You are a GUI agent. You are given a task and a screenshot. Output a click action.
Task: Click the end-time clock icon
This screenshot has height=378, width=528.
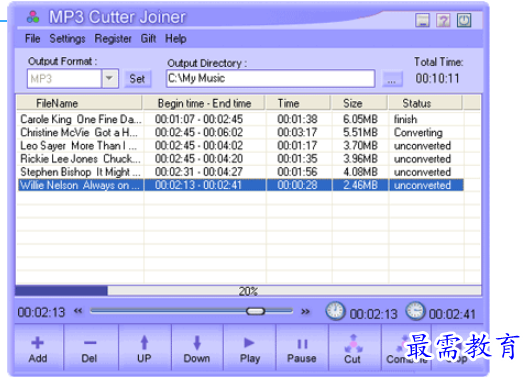pyautogui.click(x=415, y=311)
